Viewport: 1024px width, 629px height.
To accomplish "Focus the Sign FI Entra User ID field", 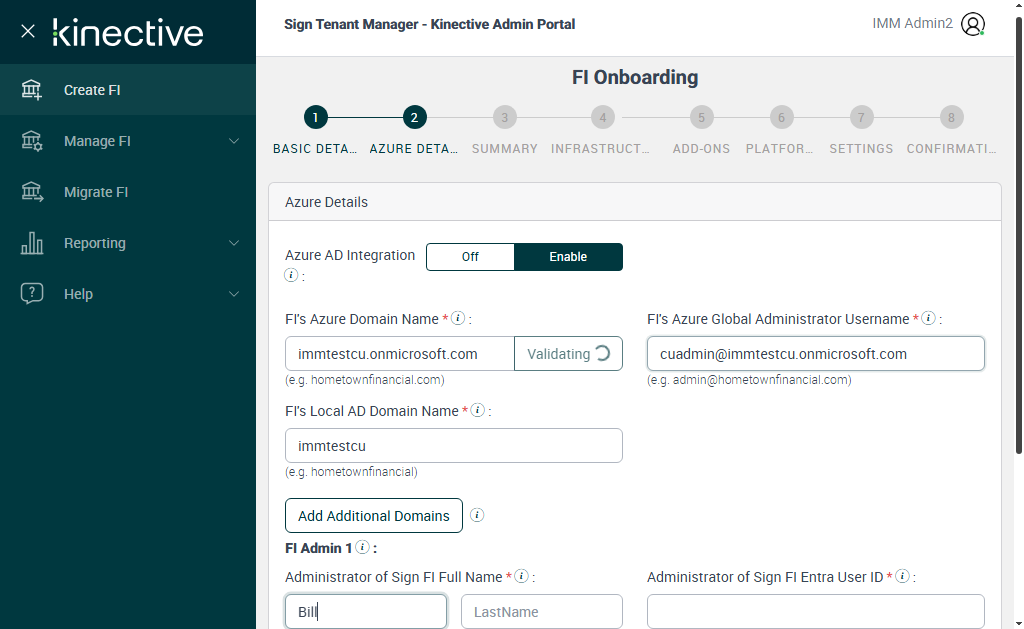I will click(816, 611).
